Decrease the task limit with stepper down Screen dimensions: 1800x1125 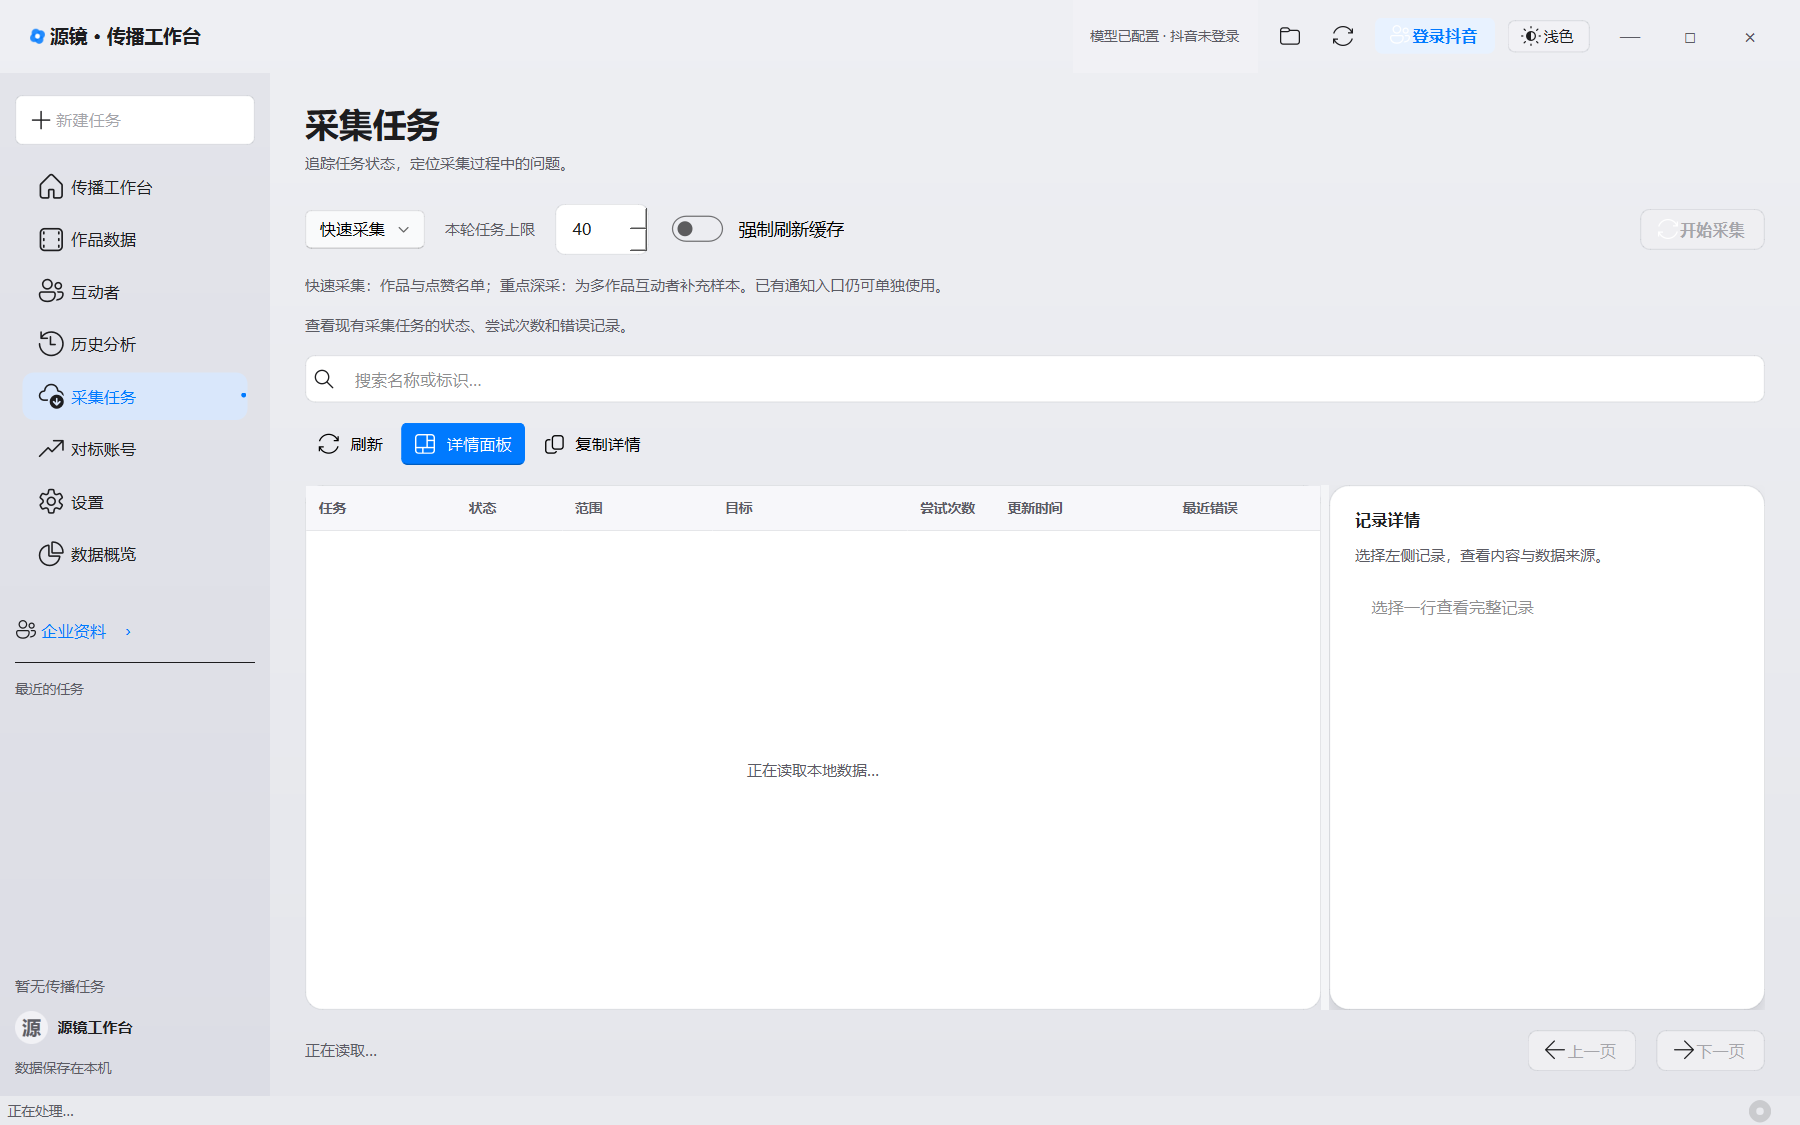coord(638,241)
